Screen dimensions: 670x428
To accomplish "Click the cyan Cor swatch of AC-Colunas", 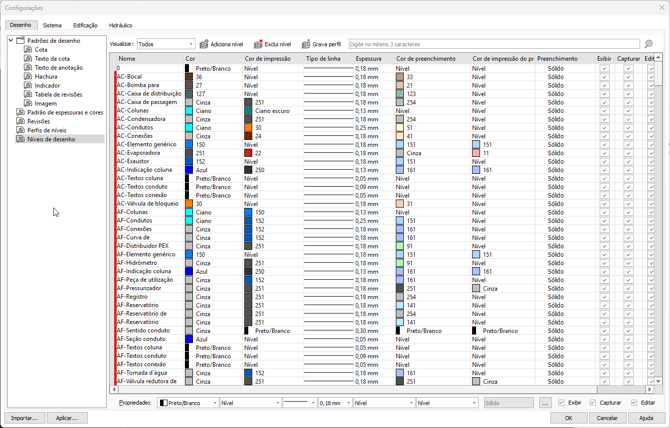I will click(189, 111).
